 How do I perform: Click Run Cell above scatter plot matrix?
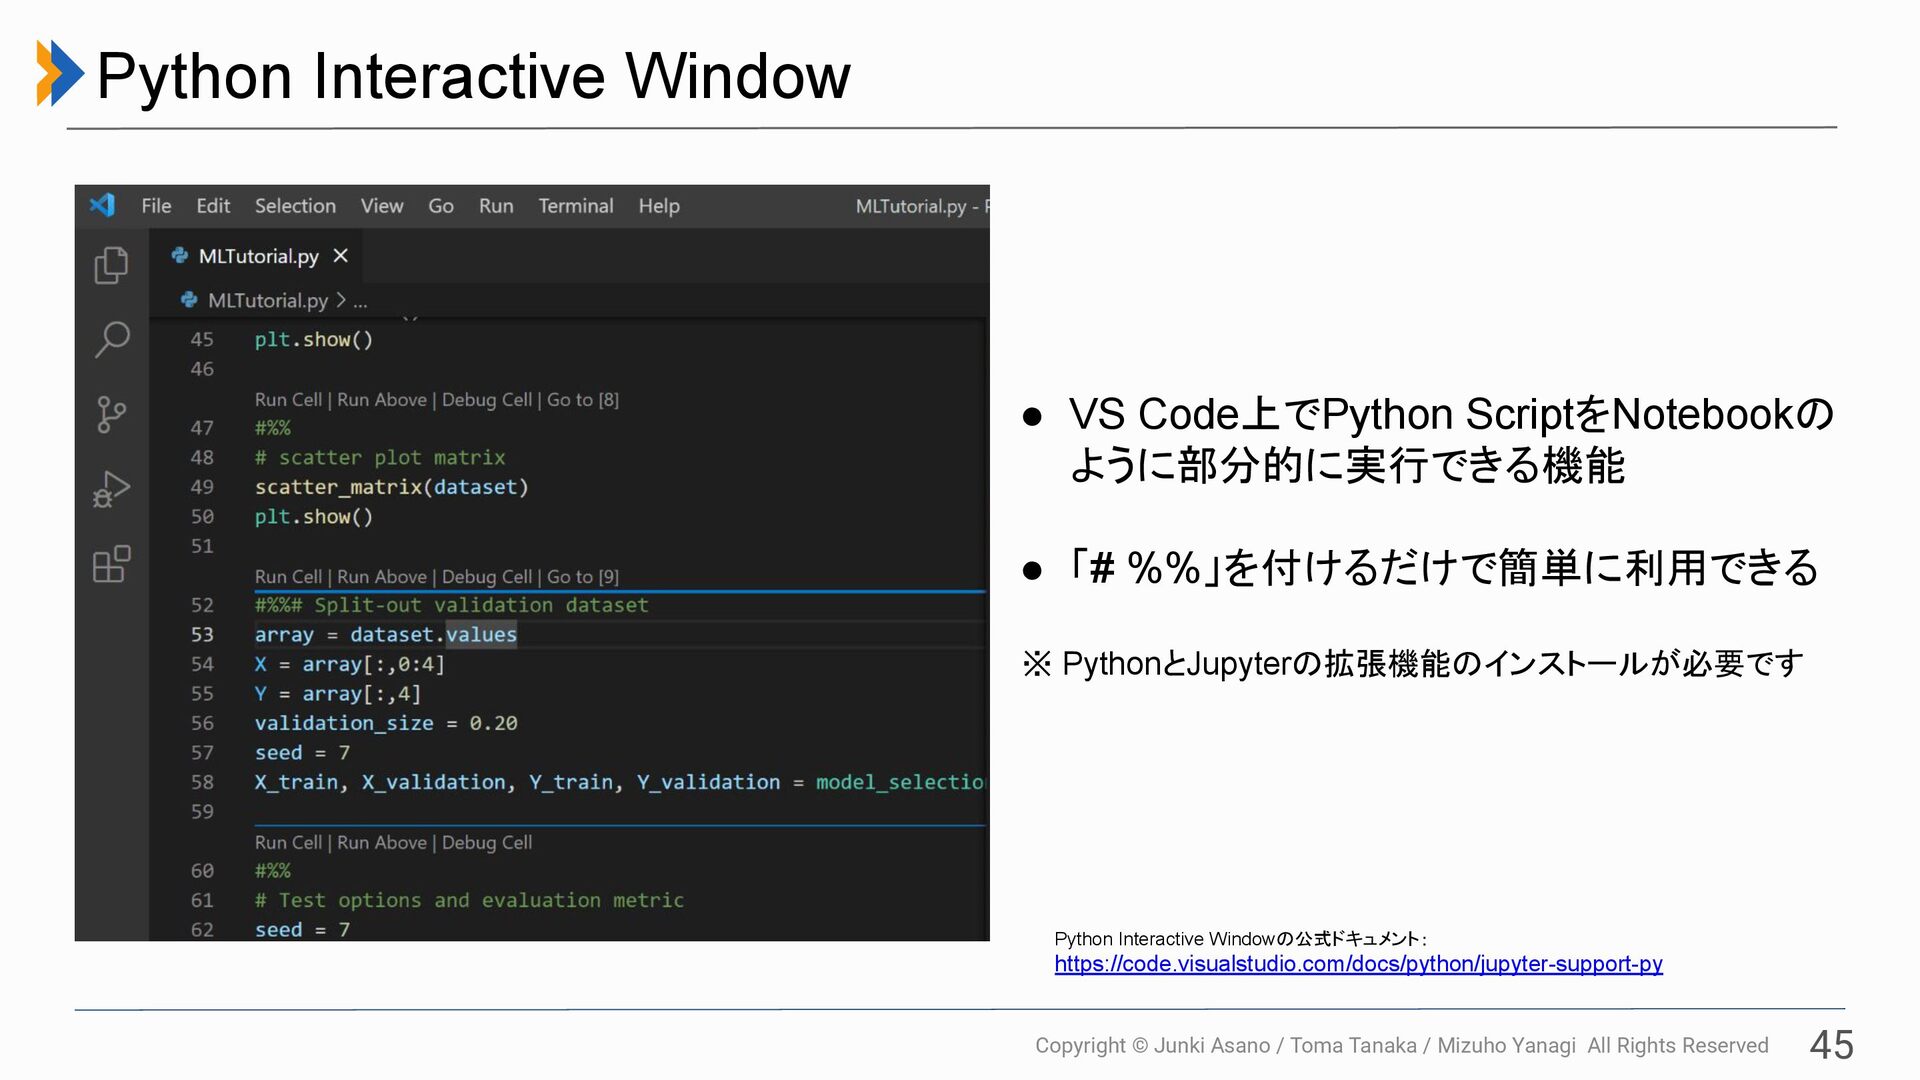coord(288,400)
